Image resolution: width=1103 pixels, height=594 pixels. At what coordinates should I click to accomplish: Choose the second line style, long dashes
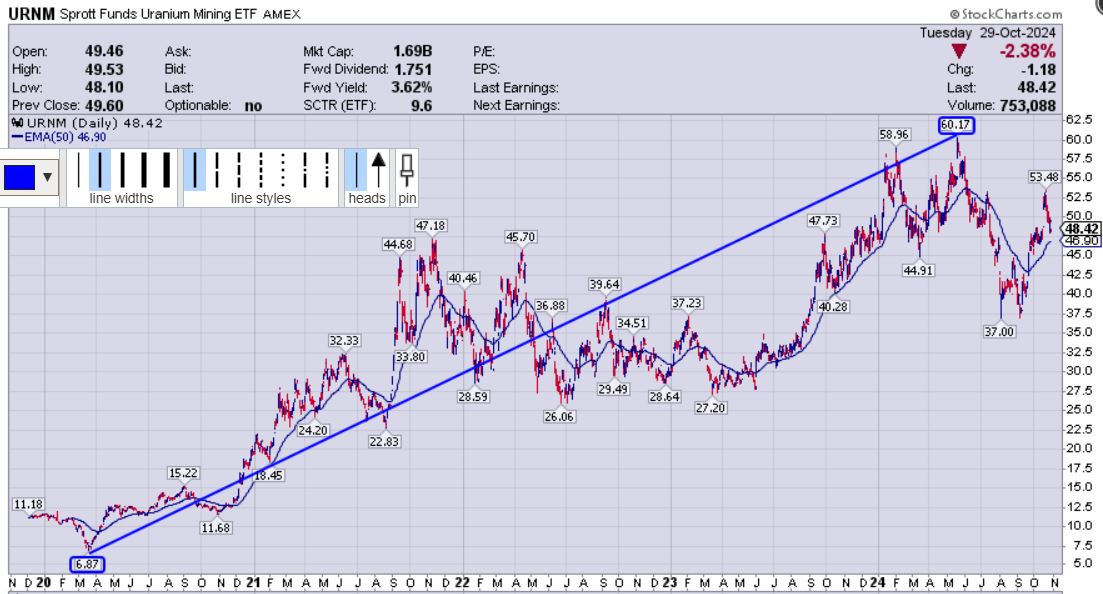217,170
